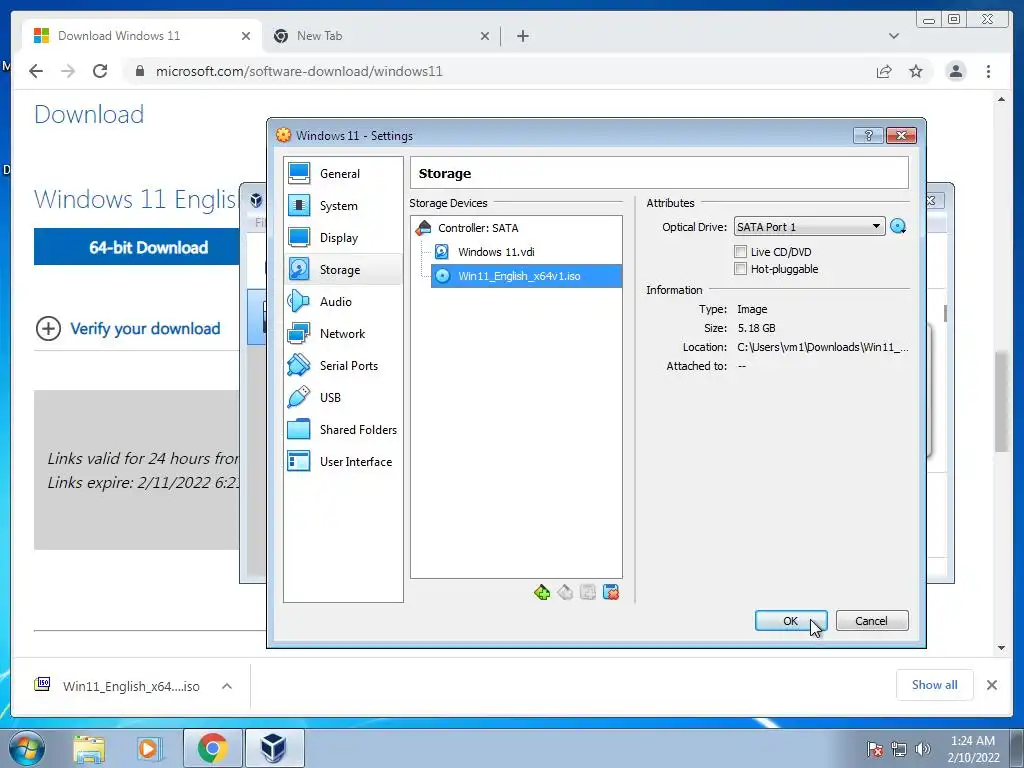Viewport: 1024px width, 768px height.
Task: Reload the page in Chrome
Action: tap(100, 71)
